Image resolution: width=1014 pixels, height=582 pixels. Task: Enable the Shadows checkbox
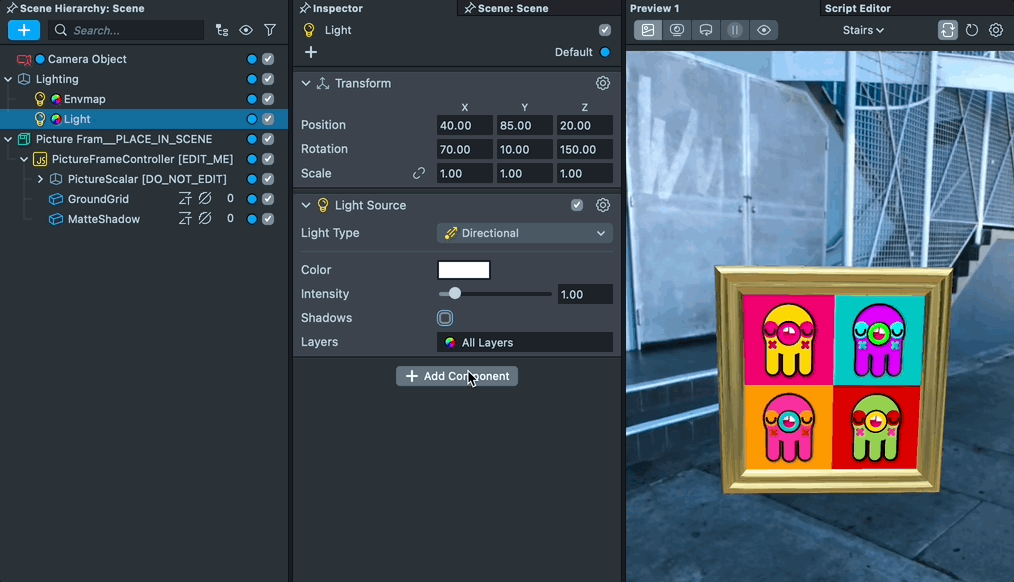tap(445, 318)
